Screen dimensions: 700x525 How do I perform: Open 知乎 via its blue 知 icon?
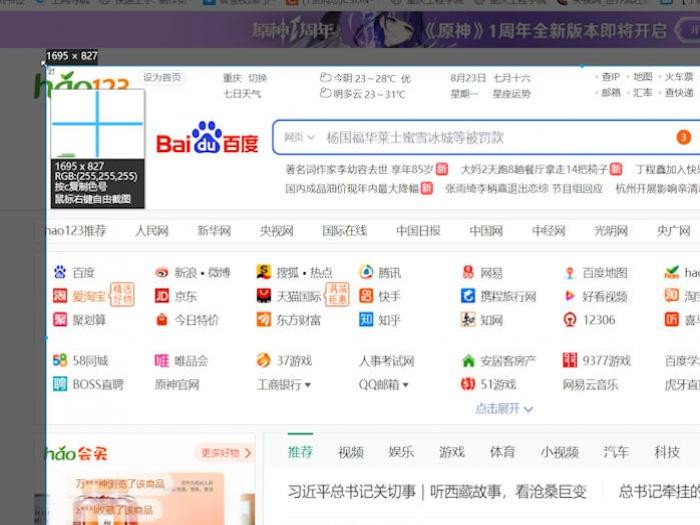[366, 320]
